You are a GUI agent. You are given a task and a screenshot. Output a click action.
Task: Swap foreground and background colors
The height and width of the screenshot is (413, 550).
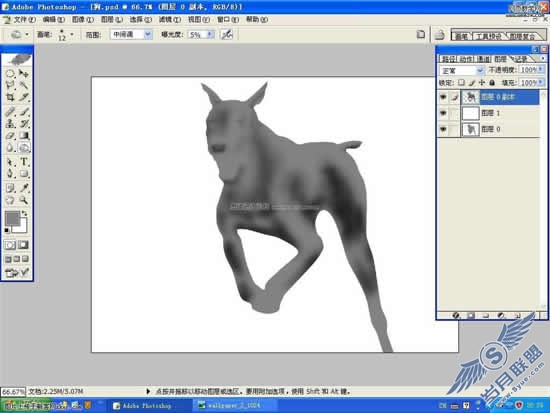(25, 213)
